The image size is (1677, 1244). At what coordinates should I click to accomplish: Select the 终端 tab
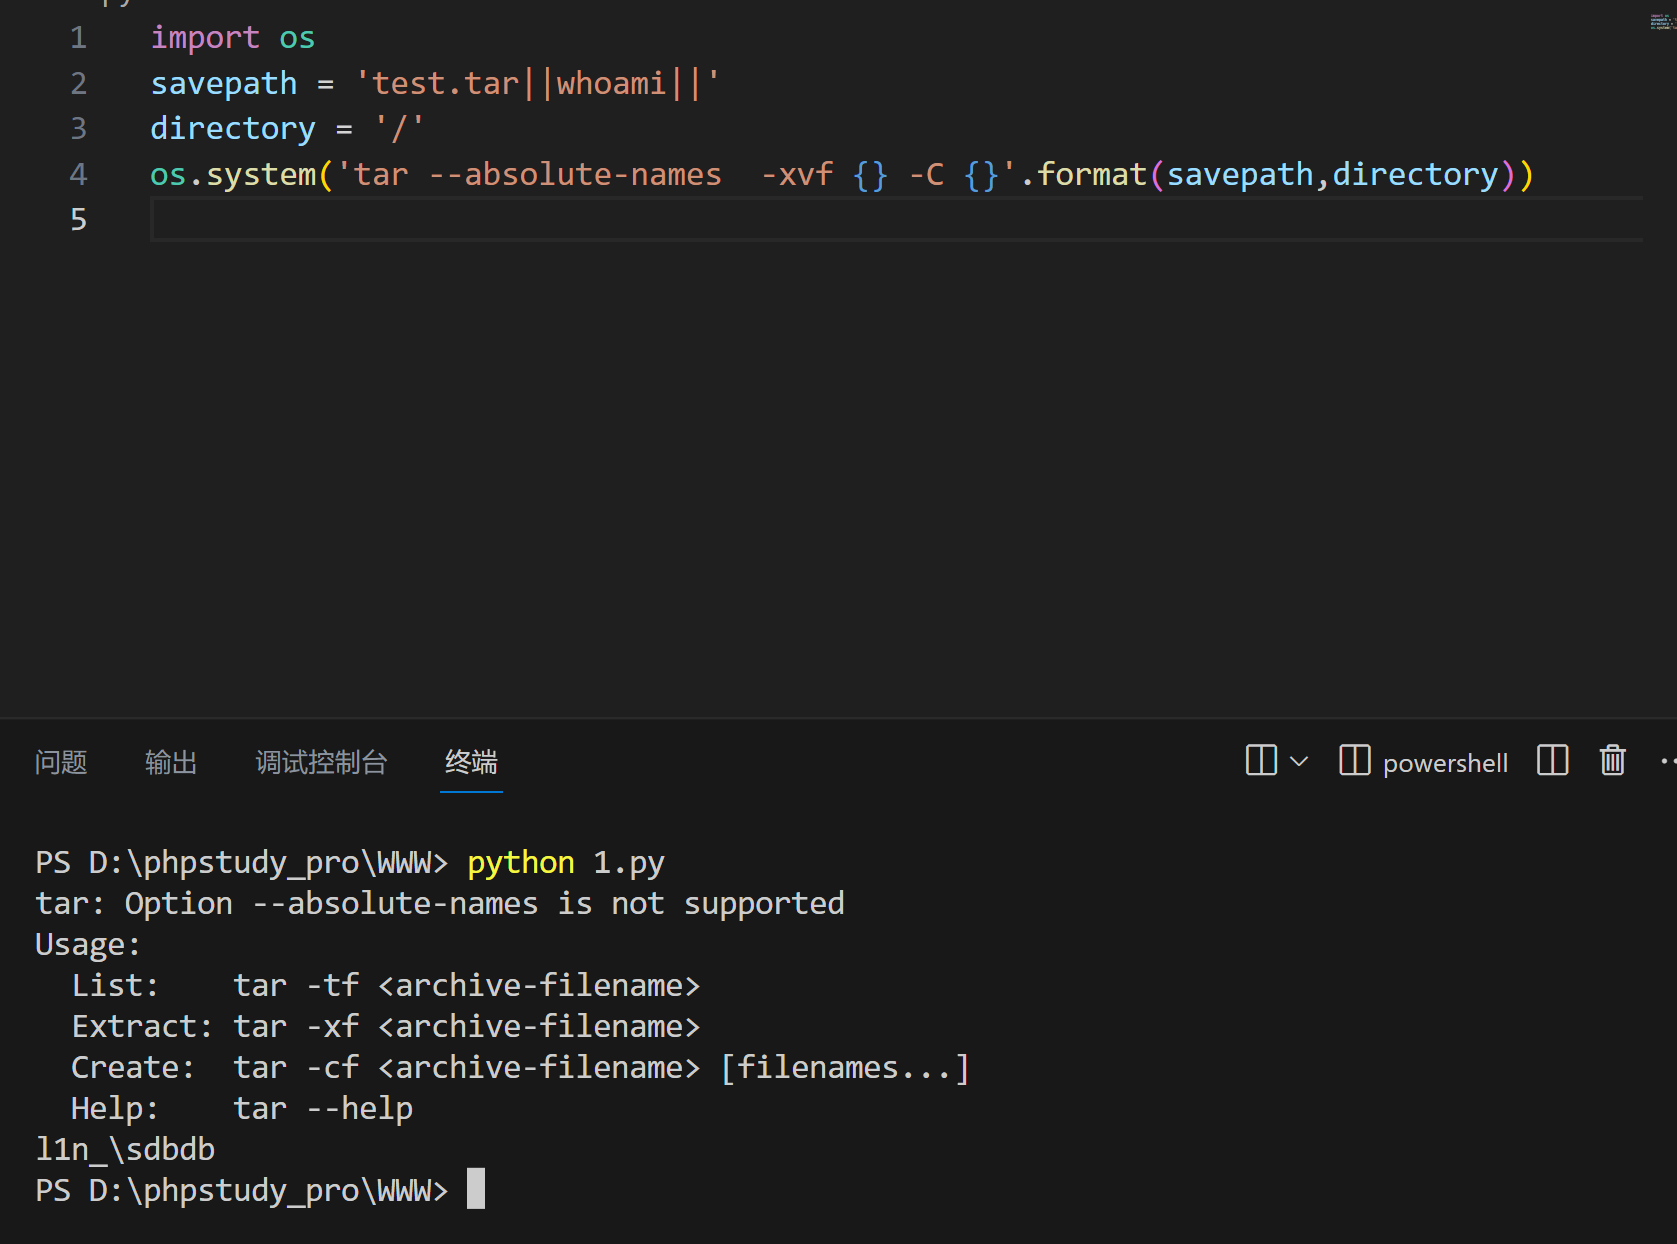[471, 763]
